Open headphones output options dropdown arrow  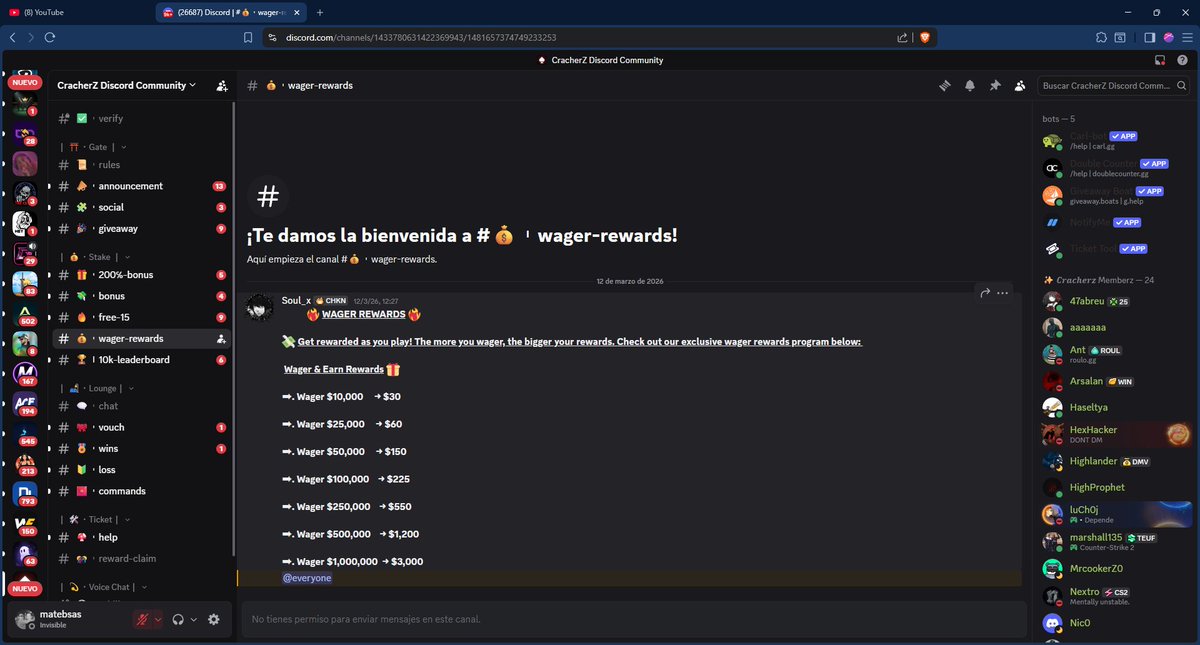coord(193,619)
